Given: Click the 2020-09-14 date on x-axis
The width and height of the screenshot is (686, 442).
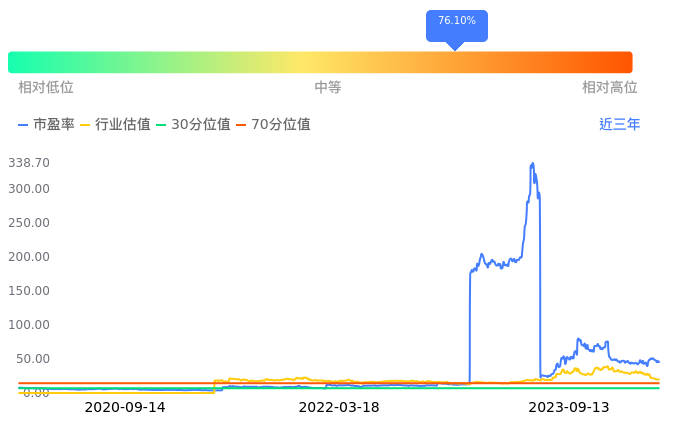Looking at the screenshot, I should (125, 408).
